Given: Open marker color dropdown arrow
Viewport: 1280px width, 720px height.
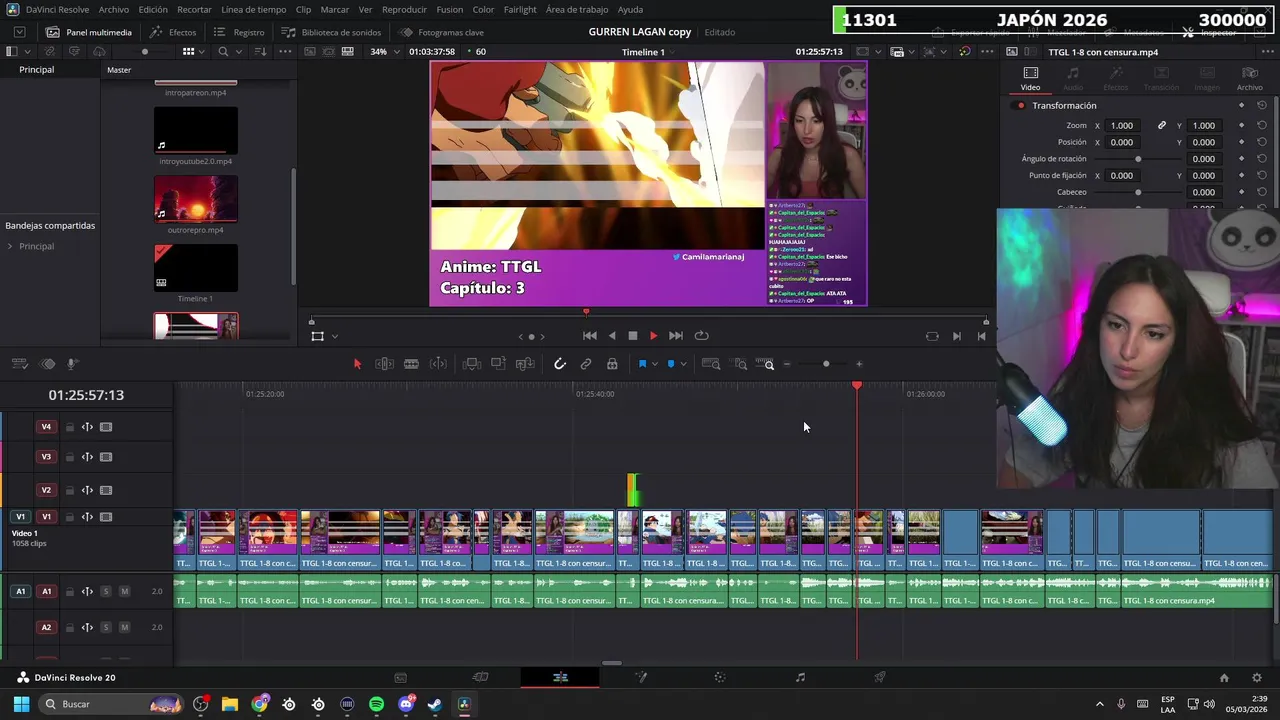Looking at the screenshot, I should 683,364.
